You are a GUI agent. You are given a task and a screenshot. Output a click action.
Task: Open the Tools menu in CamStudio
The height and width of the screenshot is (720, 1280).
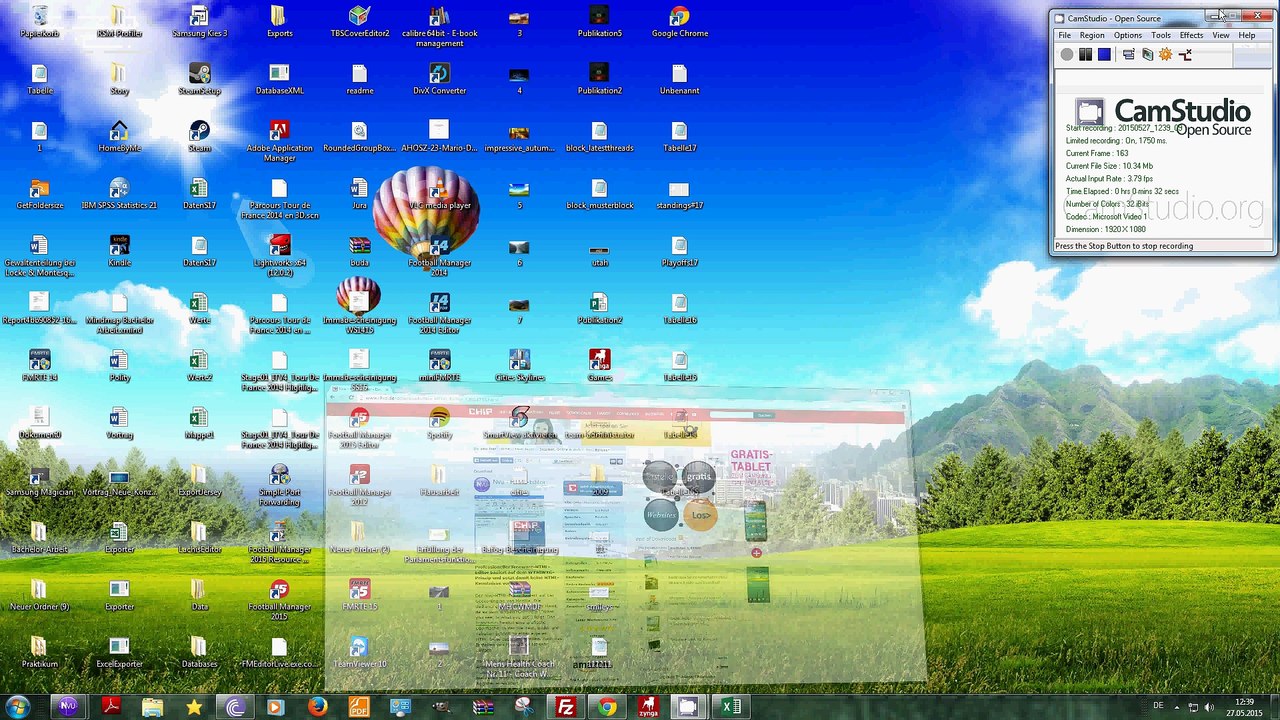(x=1161, y=35)
